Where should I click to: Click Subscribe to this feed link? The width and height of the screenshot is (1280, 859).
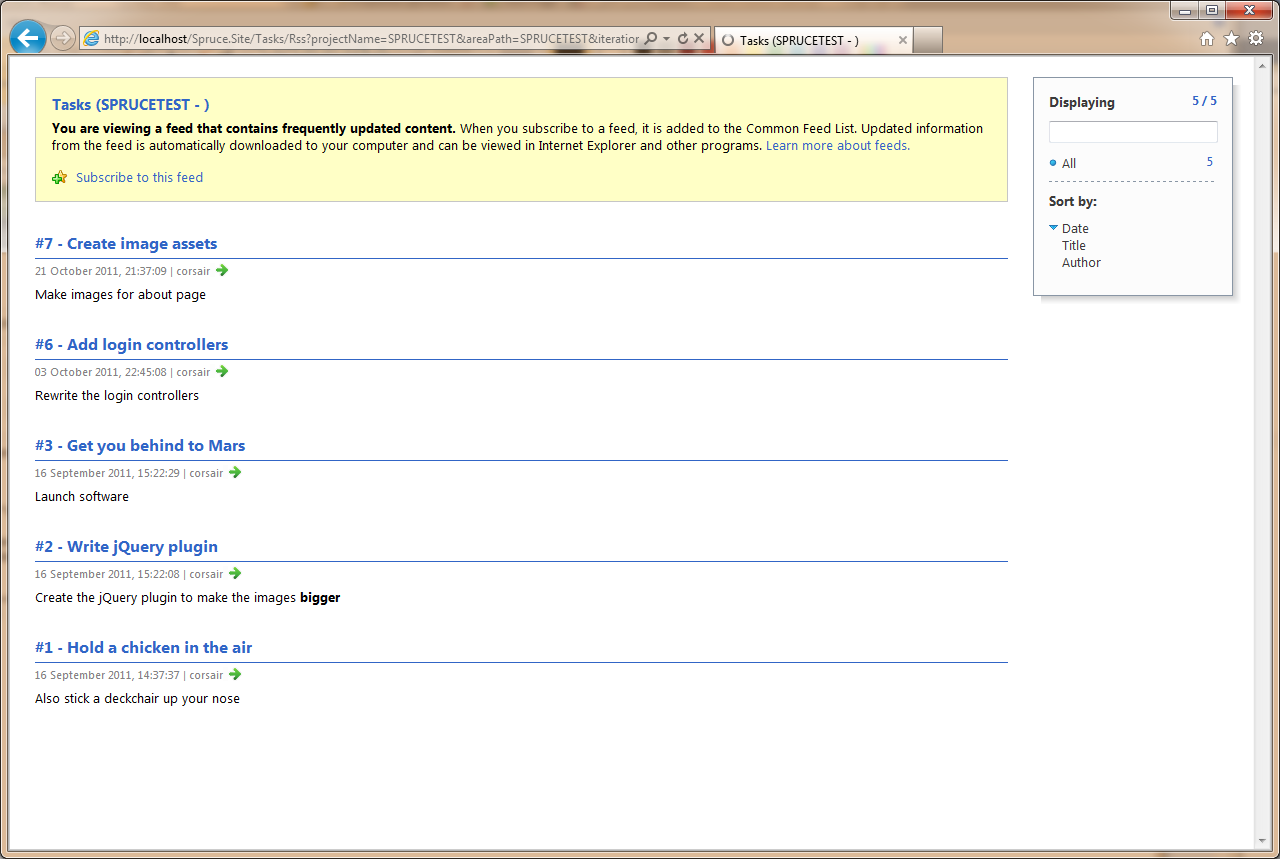[x=139, y=177]
